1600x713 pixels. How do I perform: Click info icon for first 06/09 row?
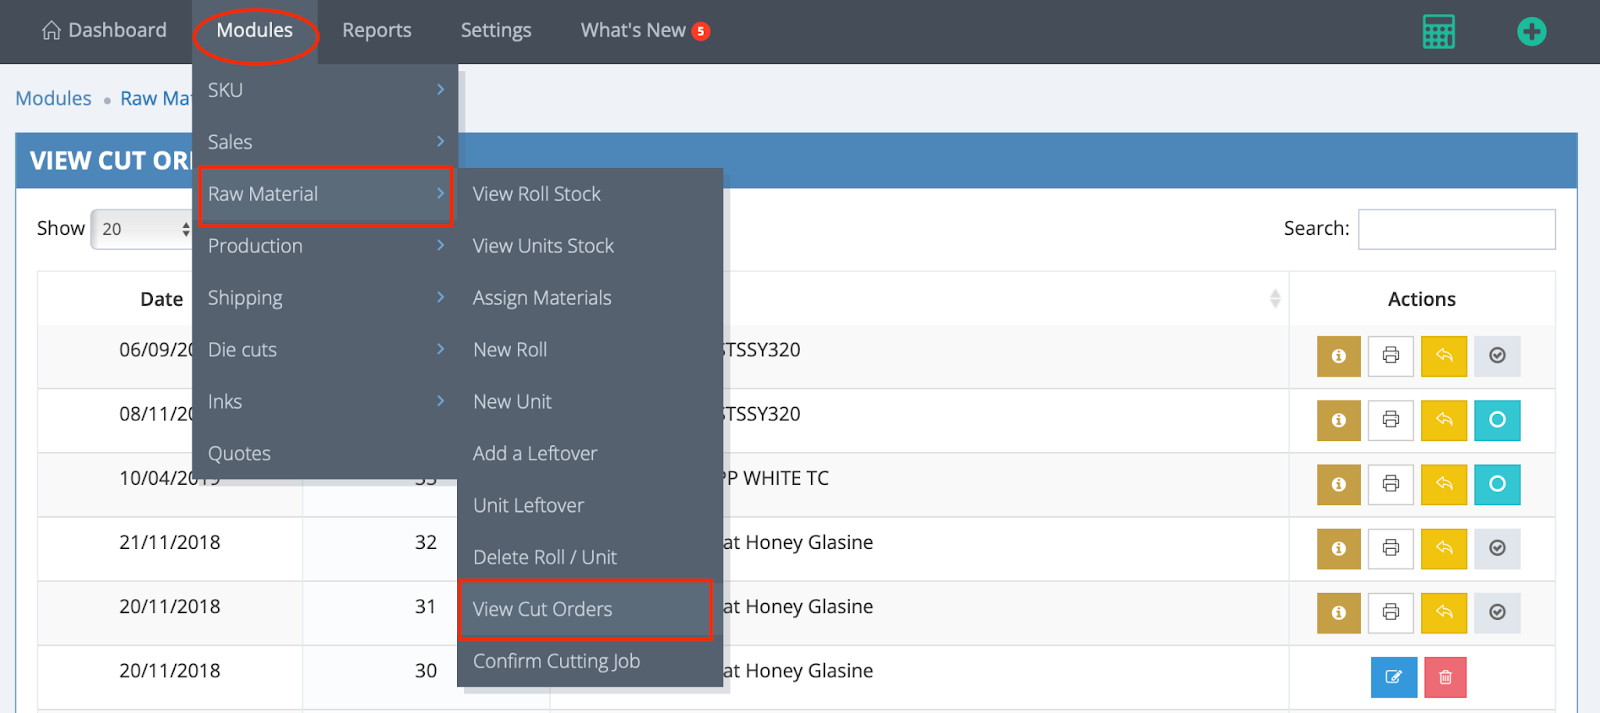point(1338,356)
